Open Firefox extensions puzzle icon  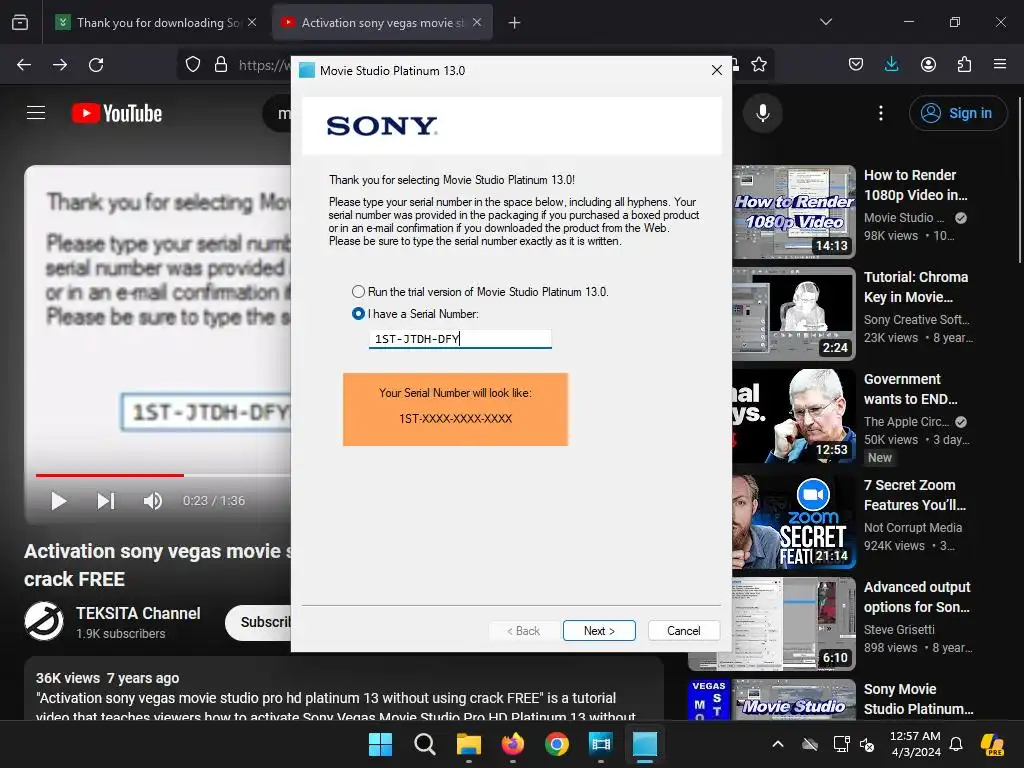(964, 64)
